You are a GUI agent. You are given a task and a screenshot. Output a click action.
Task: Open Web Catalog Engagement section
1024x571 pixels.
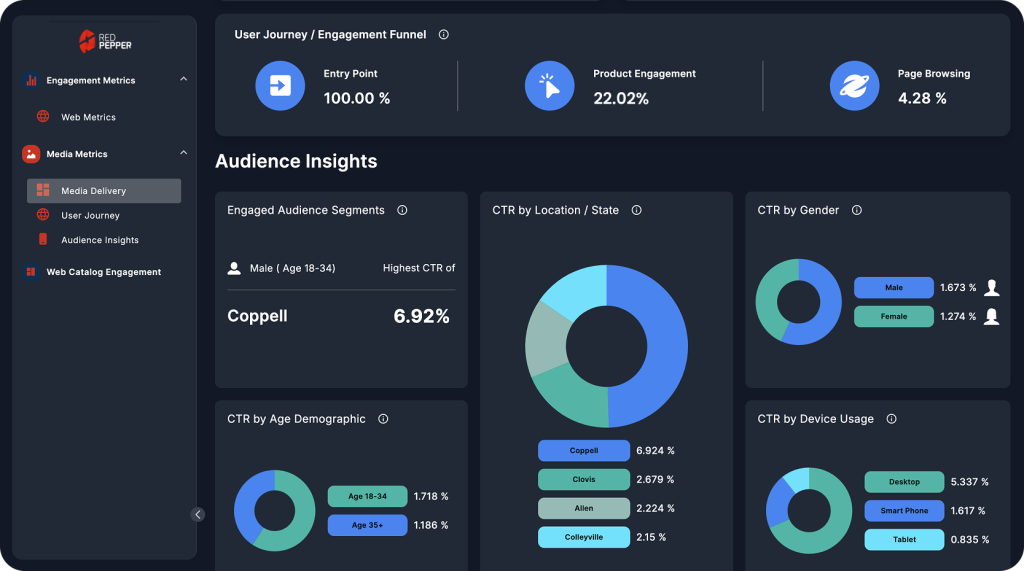pyautogui.click(x=103, y=272)
